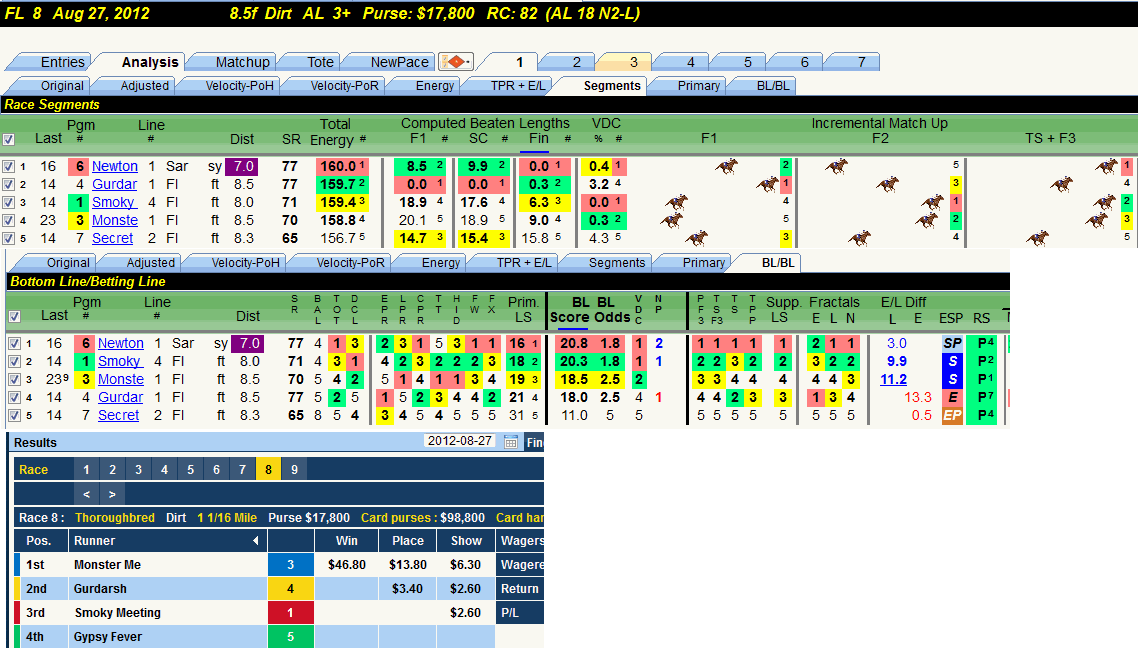Click Secret's horse icon in the F2 match-up column
Image resolution: width=1138 pixels, height=671 pixels.
[x=859, y=237]
